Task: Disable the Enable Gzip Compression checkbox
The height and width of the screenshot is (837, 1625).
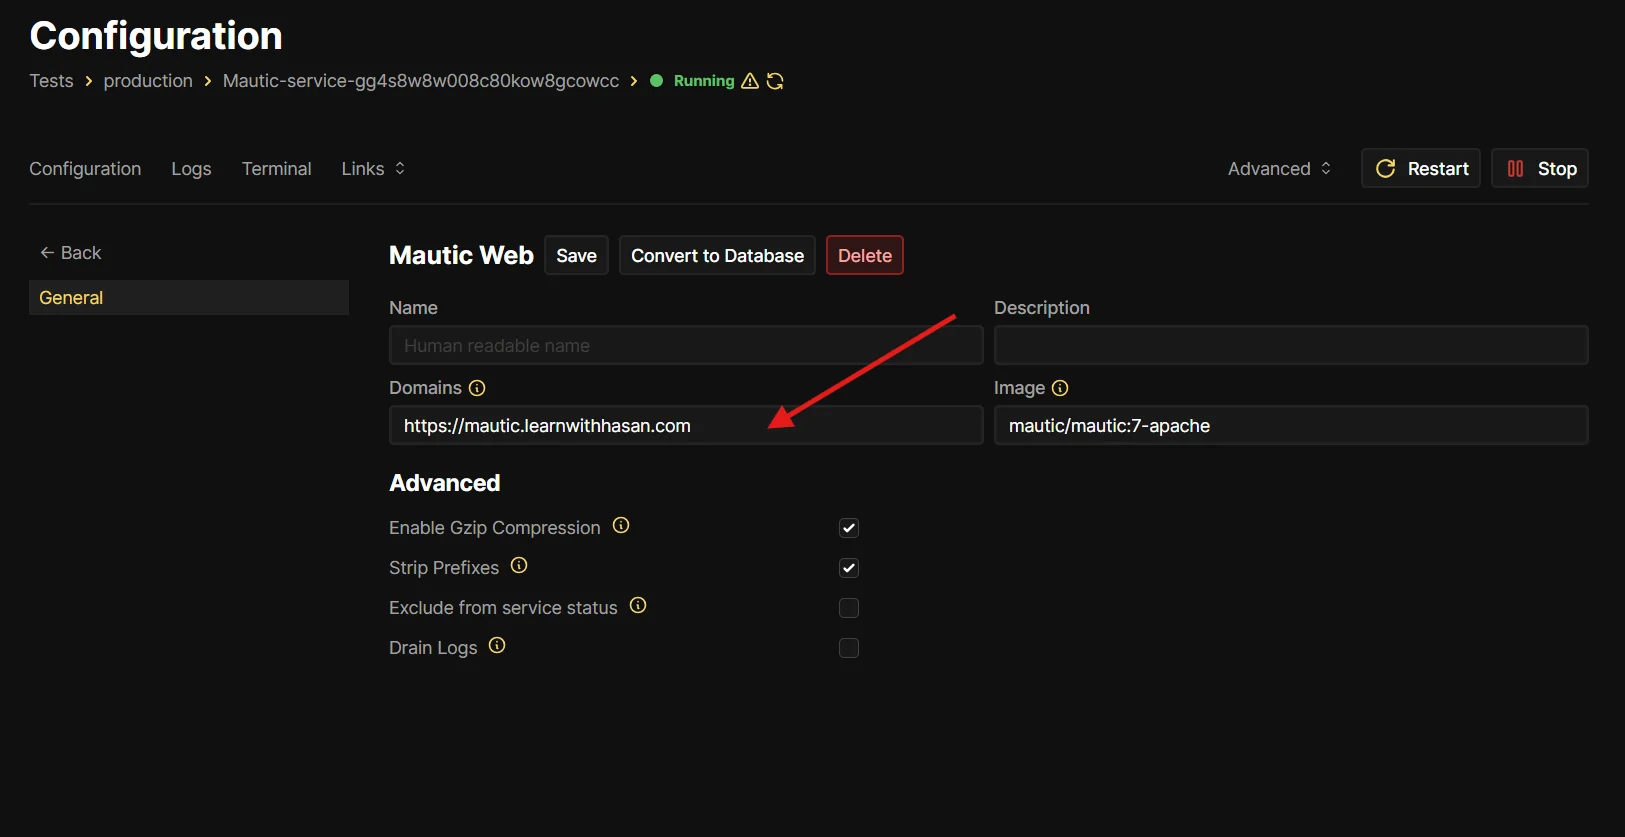Action: click(849, 528)
